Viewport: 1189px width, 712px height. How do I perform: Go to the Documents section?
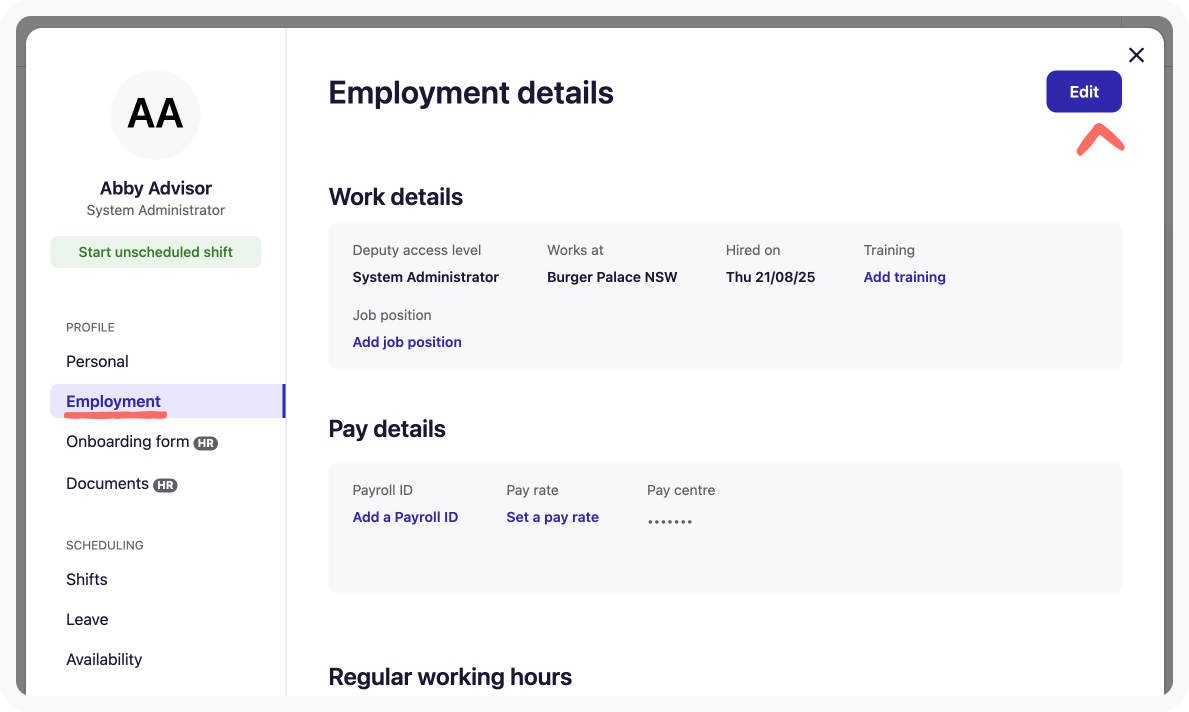(x=107, y=484)
